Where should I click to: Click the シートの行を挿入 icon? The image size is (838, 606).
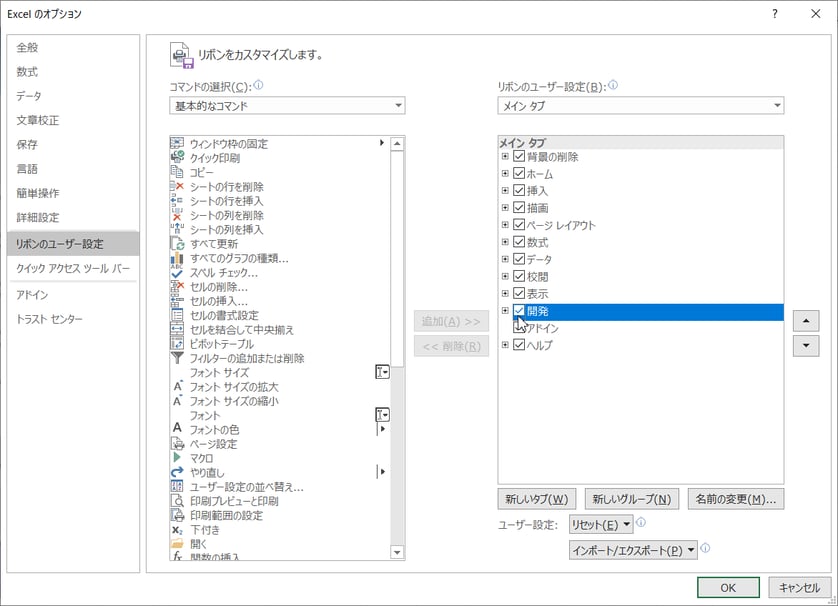click(177, 200)
